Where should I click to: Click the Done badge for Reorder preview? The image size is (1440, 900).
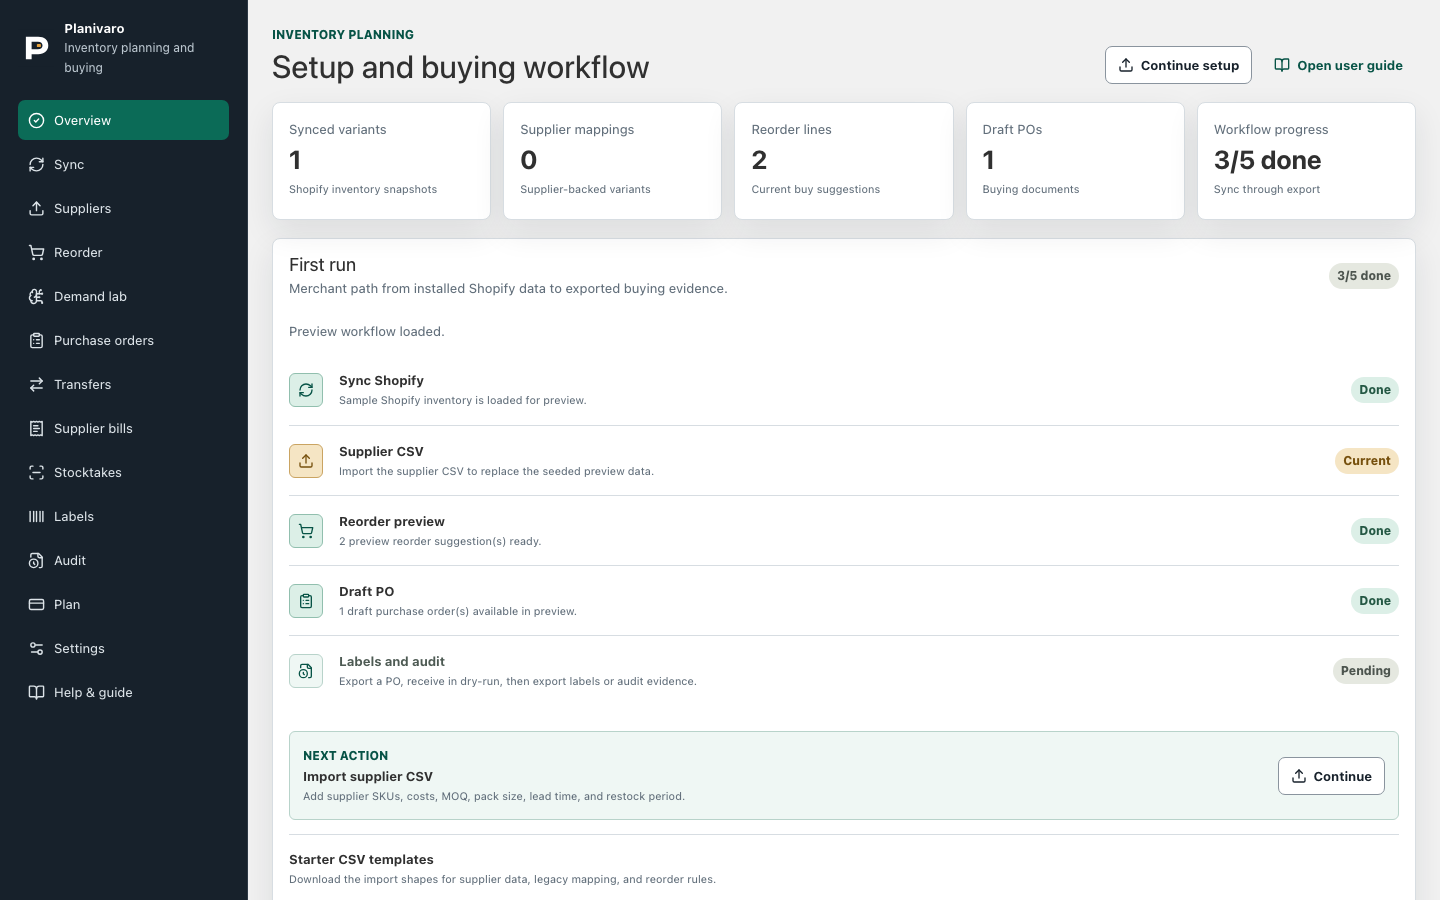click(x=1375, y=531)
